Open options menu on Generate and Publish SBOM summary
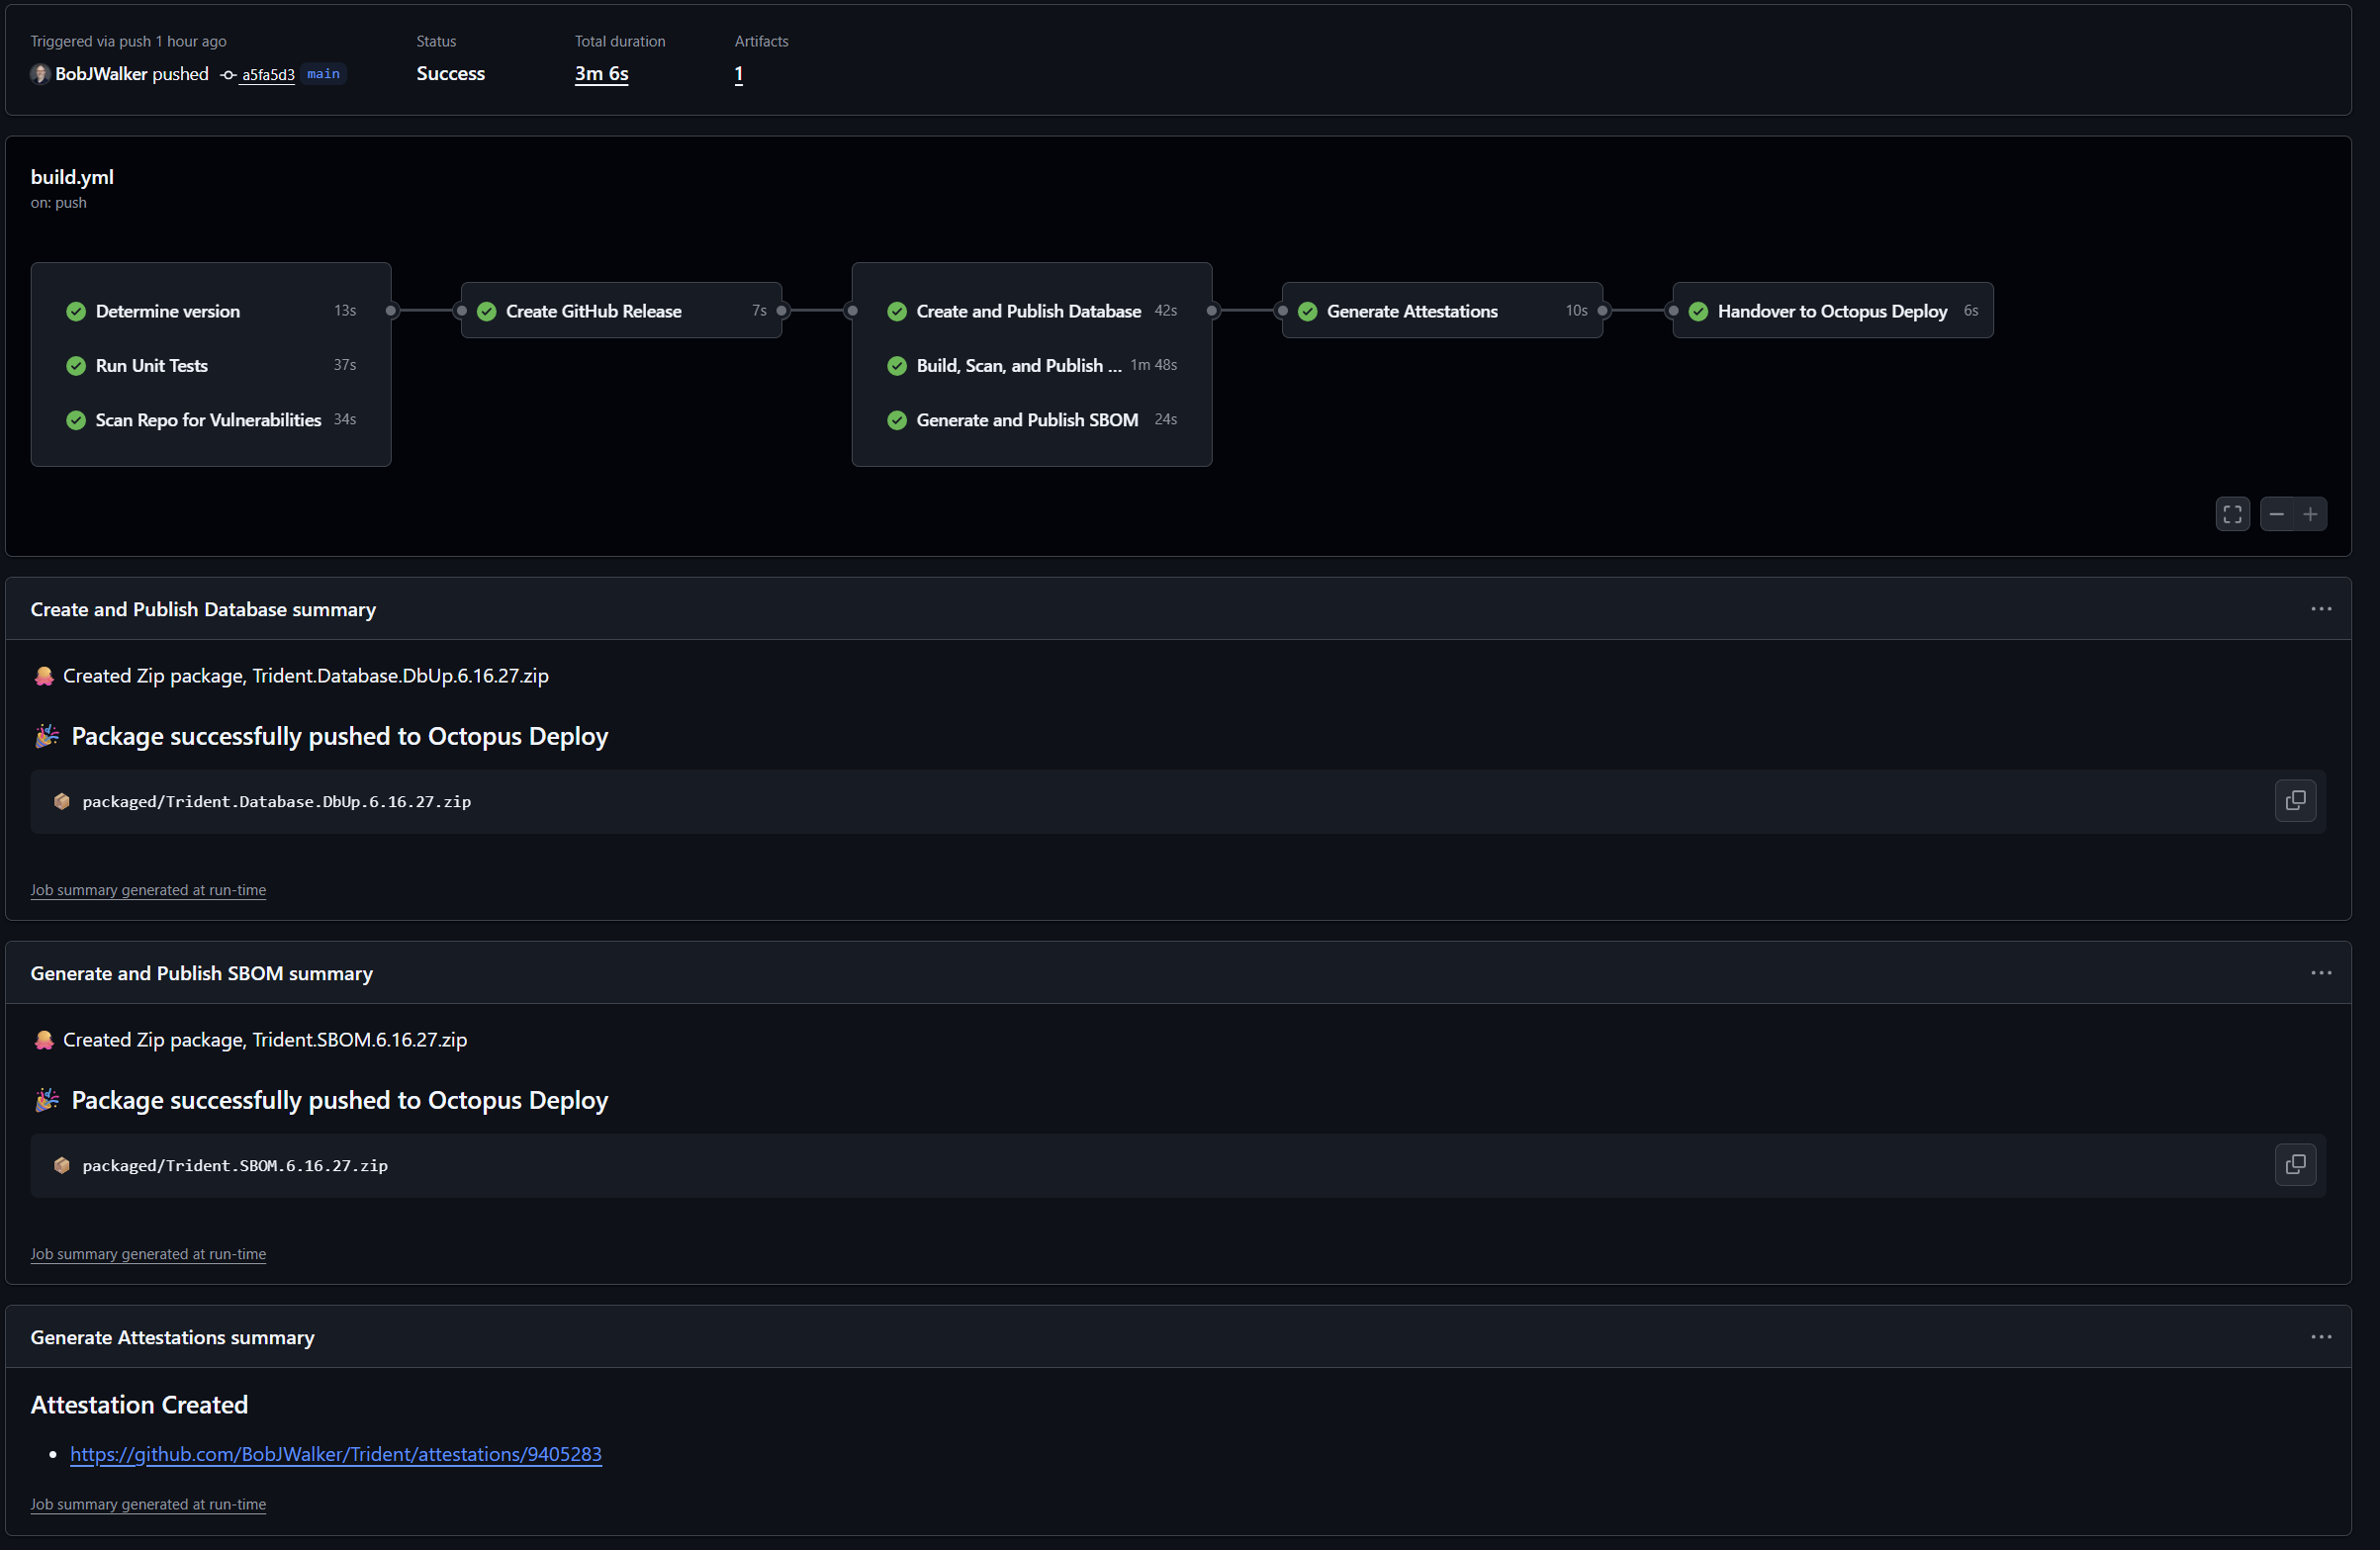The image size is (2380, 1550). (x=2321, y=972)
